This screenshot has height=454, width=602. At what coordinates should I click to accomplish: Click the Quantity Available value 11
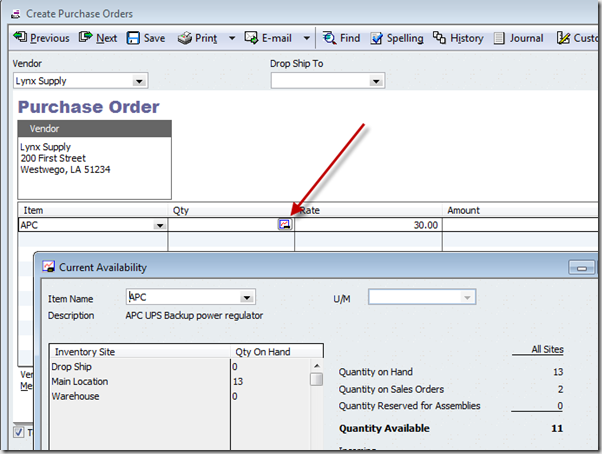point(557,428)
